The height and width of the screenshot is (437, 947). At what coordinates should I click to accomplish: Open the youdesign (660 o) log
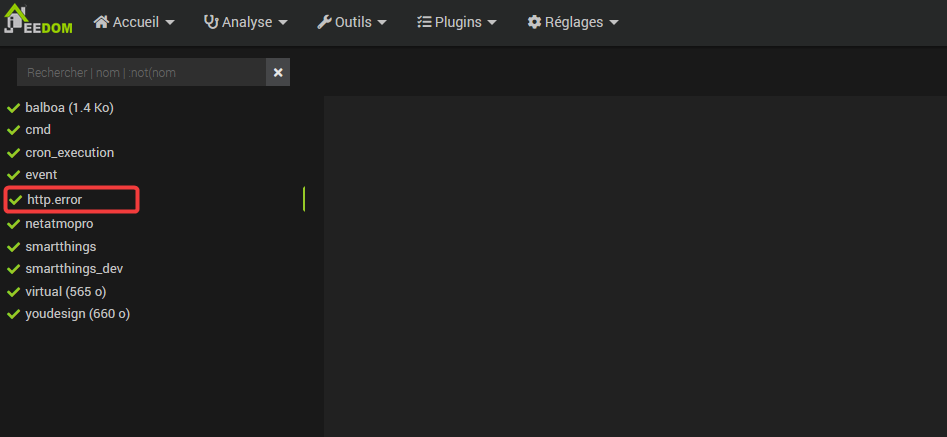click(x=77, y=314)
